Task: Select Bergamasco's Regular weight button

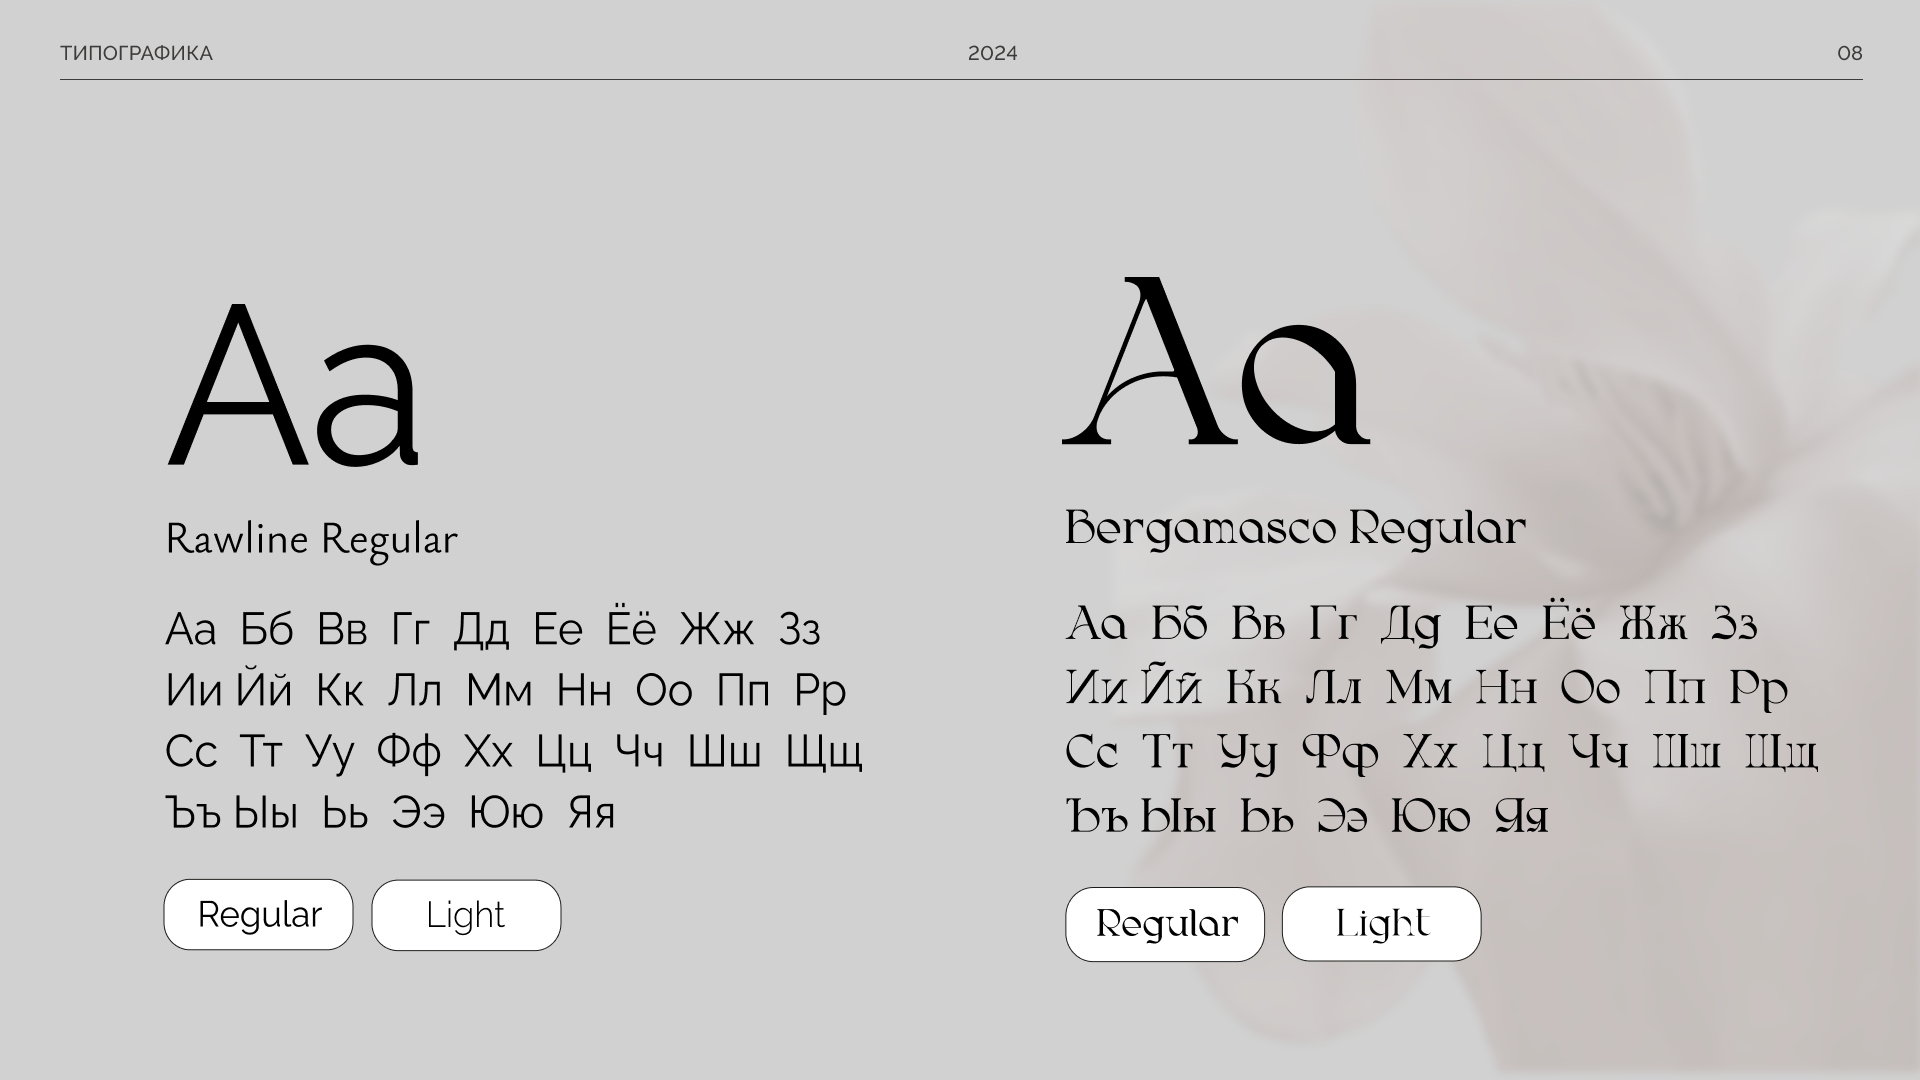Action: (x=1165, y=924)
